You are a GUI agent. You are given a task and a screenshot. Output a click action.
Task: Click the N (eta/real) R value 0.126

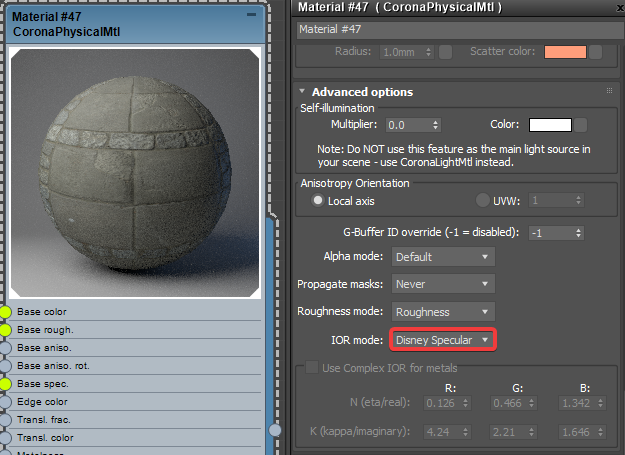442,403
